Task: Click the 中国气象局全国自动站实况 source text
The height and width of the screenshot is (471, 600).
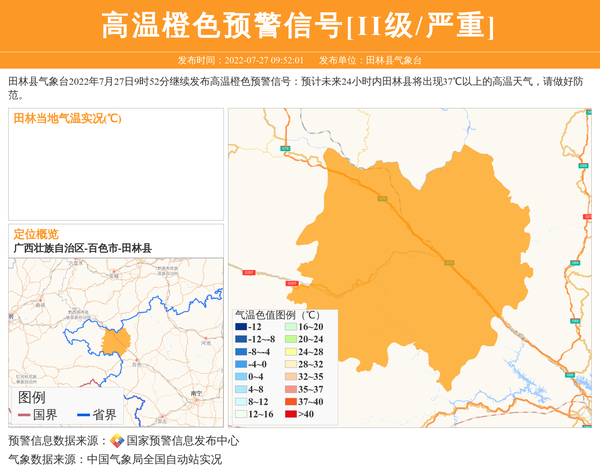Action: pyautogui.click(x=154, y=460)
